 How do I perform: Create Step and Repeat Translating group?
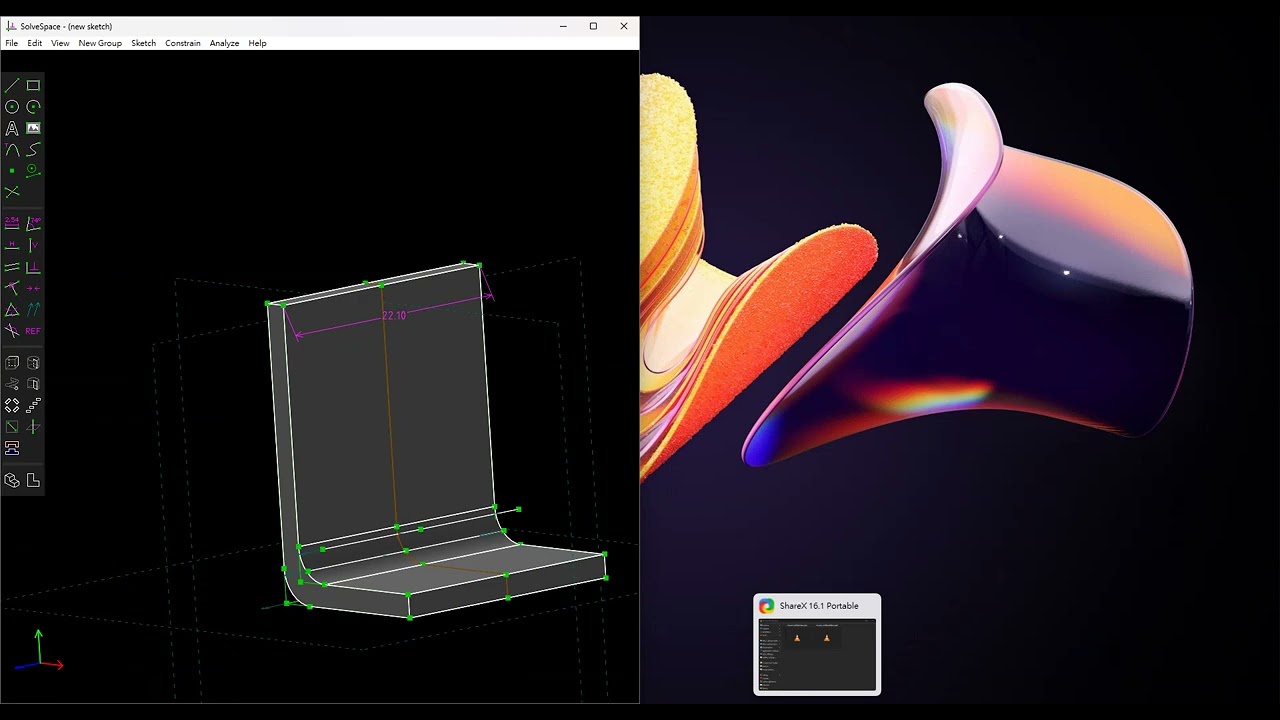click(x=33, y=405)
